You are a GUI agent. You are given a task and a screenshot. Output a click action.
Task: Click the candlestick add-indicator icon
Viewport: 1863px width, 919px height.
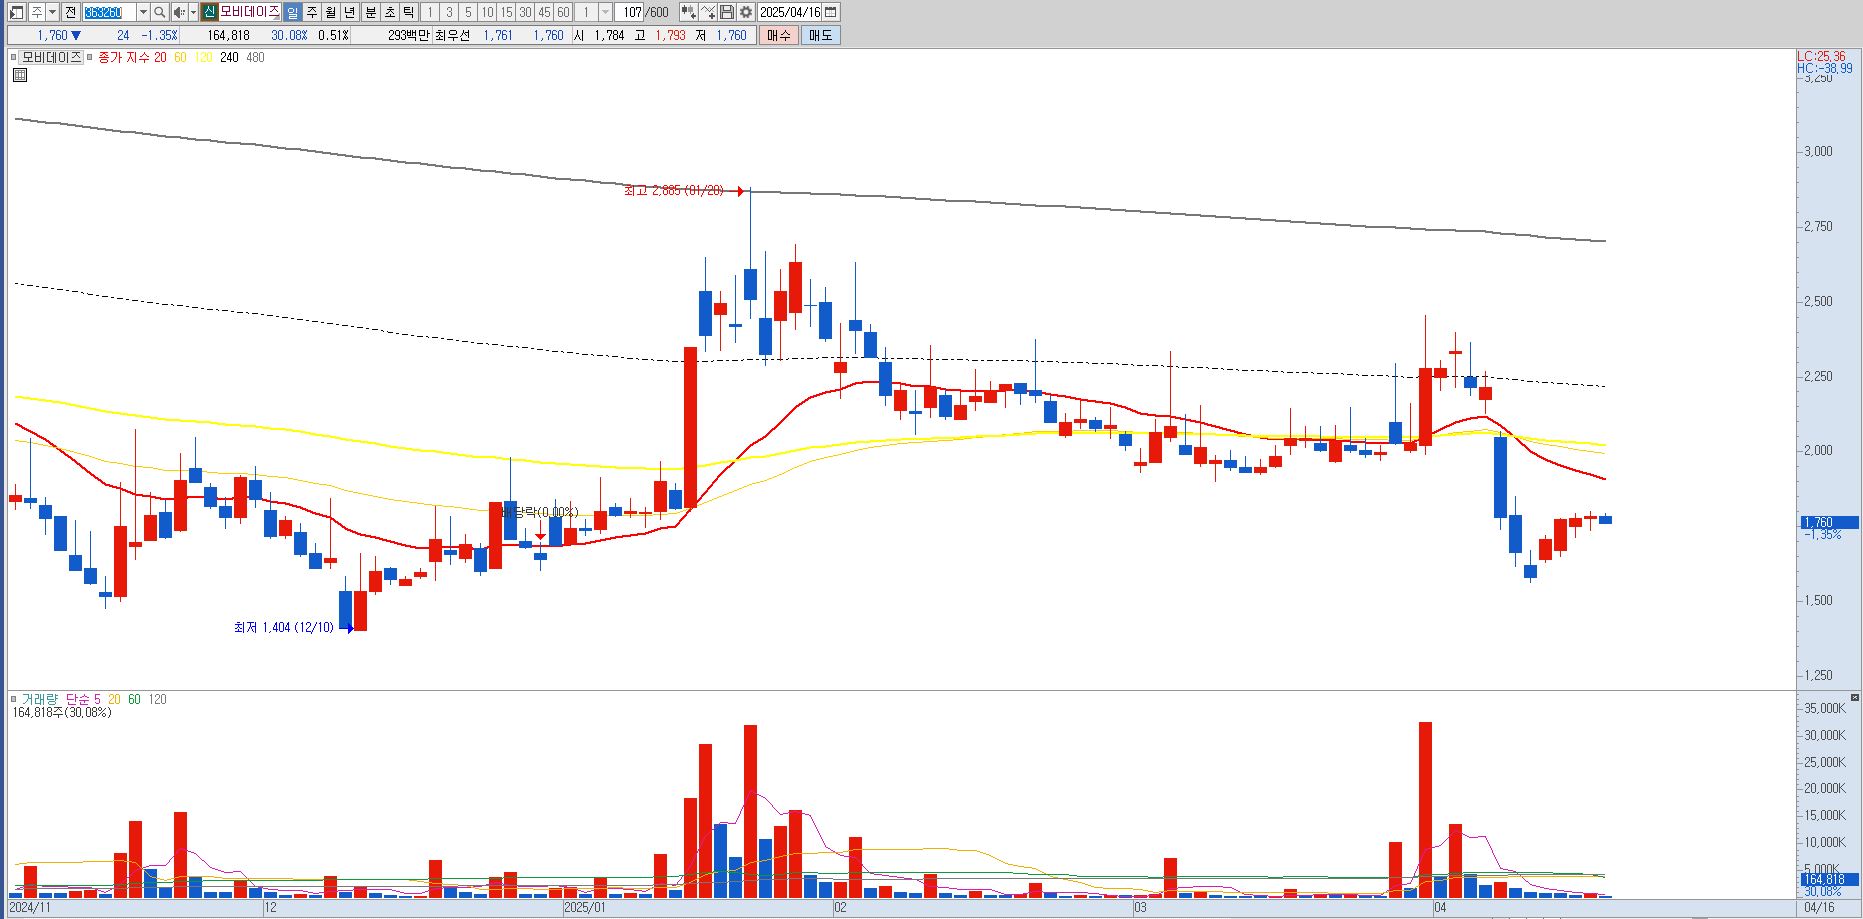[689, 12]
